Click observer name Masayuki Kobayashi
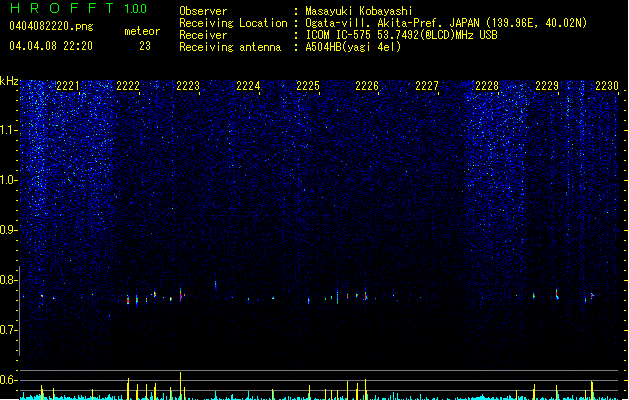Image resolution: width=629 pixels, height=400 pixels. (359, 11)
